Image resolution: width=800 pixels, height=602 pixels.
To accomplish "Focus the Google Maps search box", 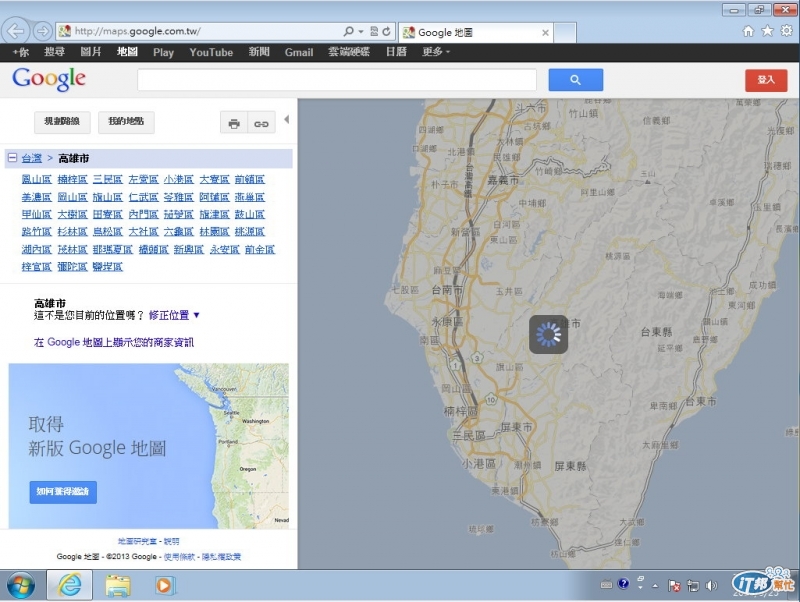I will tap(337, 80).
